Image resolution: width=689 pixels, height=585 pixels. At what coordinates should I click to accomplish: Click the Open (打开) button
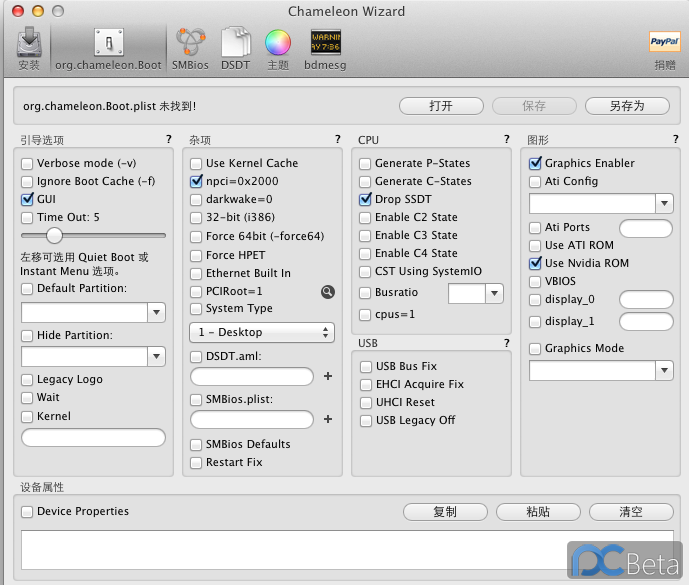[x=440, y=106]
